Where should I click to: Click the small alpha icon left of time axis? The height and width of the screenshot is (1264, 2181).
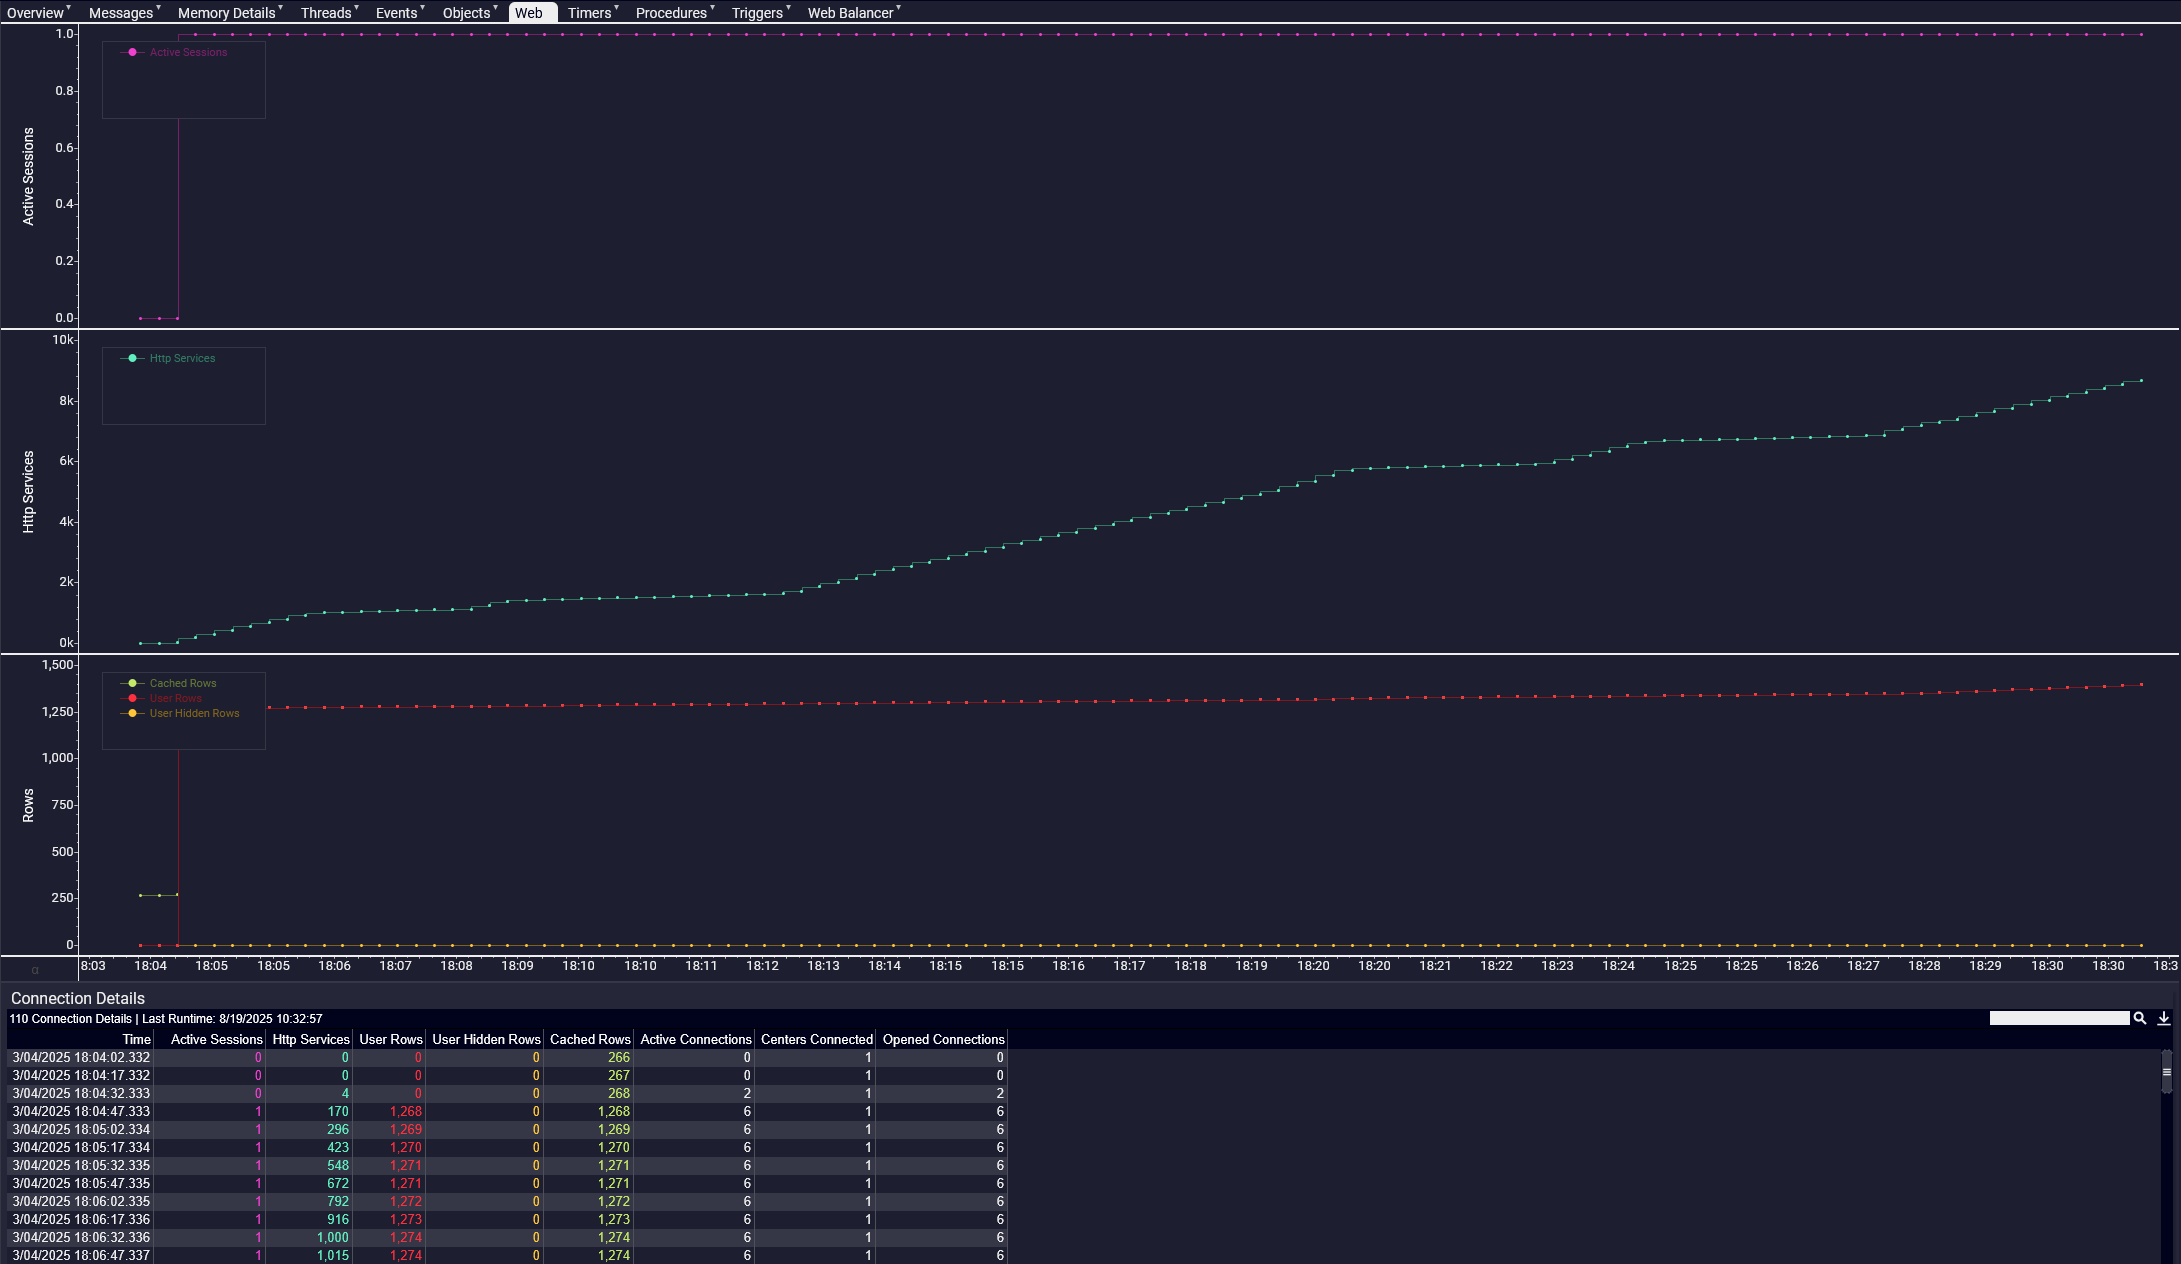pos(35,969)
